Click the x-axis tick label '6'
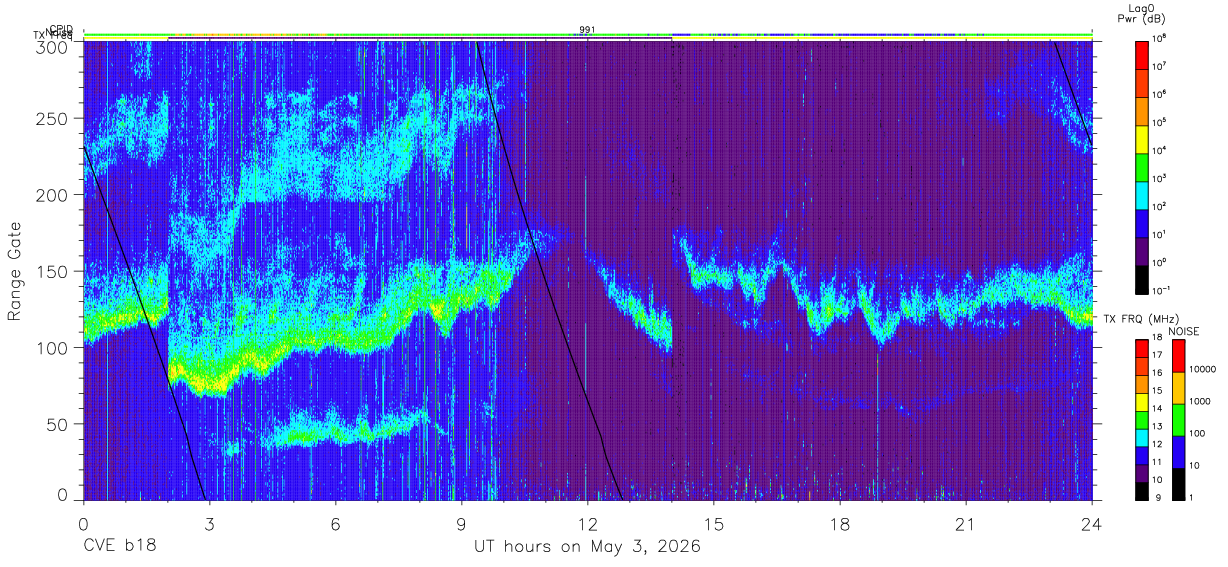This screenshot has height=567, width=1228. coord(335,524)
